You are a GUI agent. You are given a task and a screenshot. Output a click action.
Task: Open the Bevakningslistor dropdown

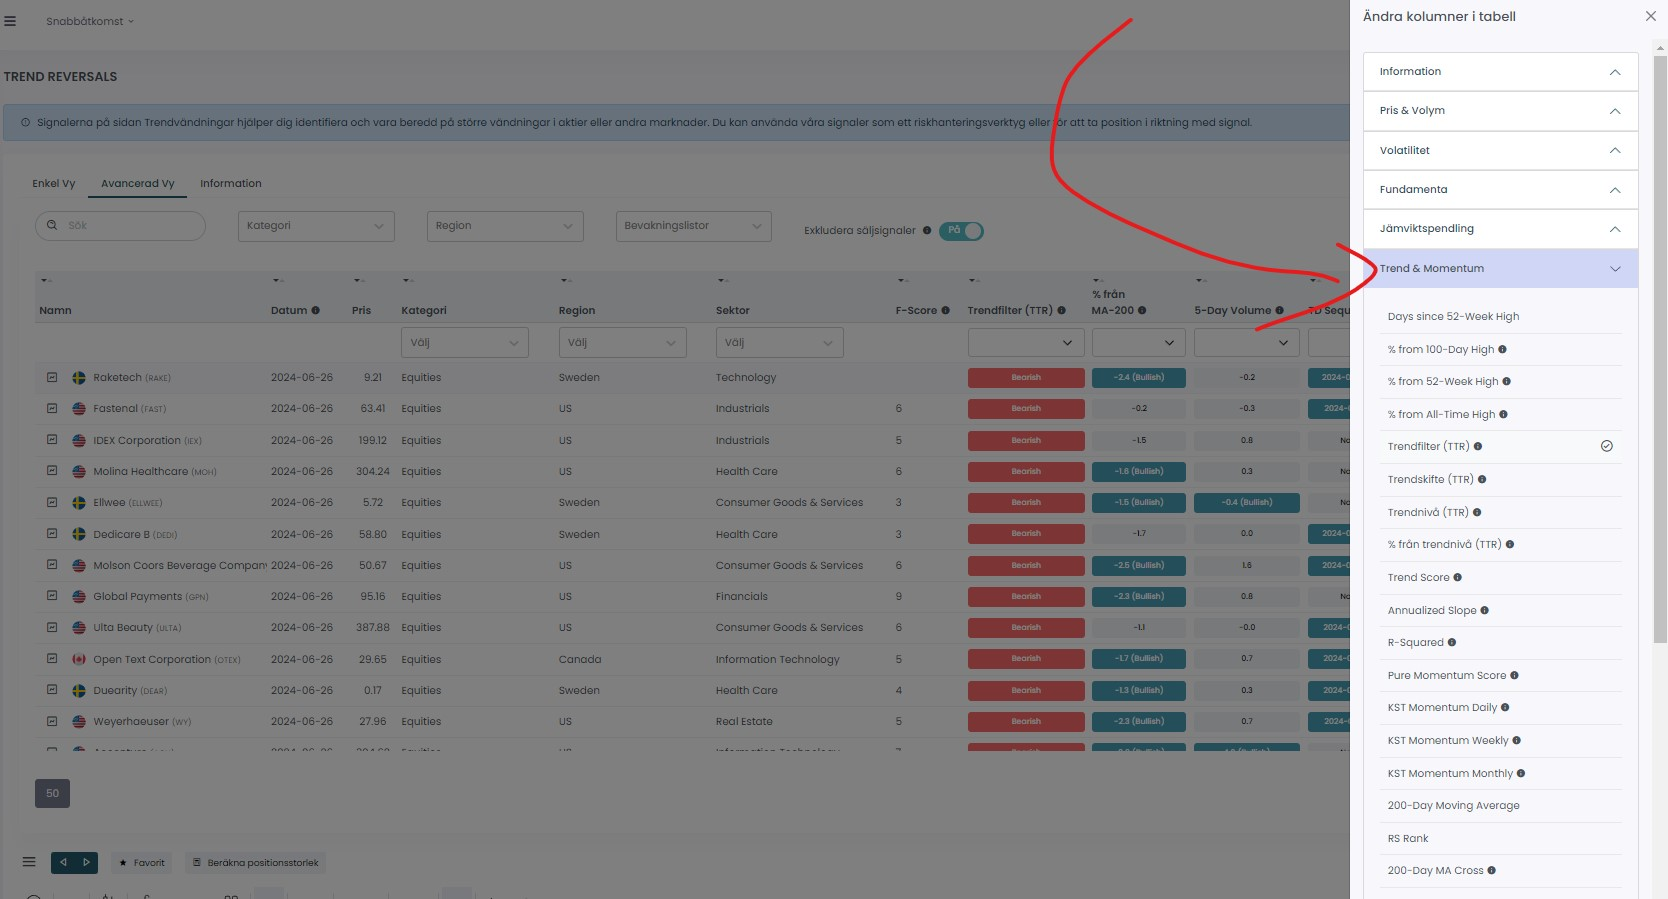[693, 226]
